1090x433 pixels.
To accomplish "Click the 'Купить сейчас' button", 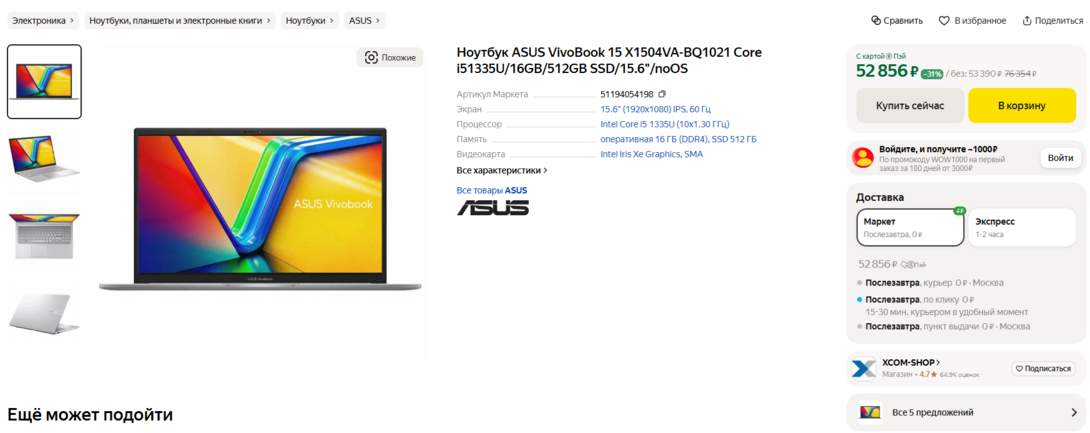I will pyautogui.click(x=910, y=106).
